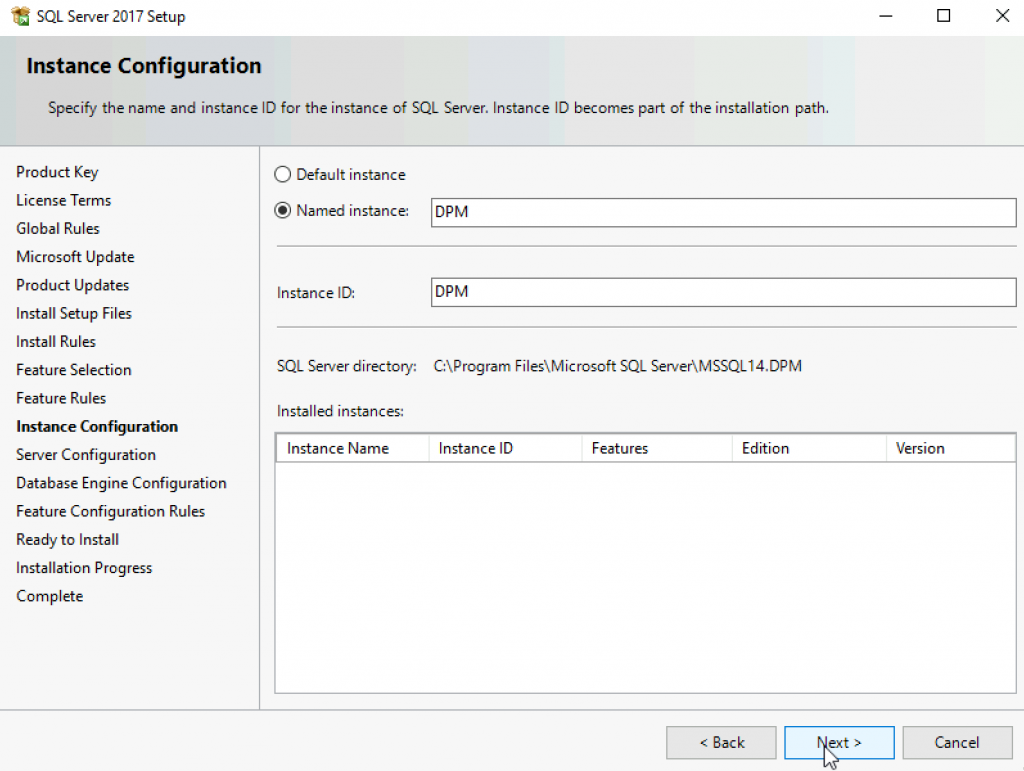Screen dimensions: 1024x771
Task: Select the Default instance radio button
Action: click(x=282, y=174)
